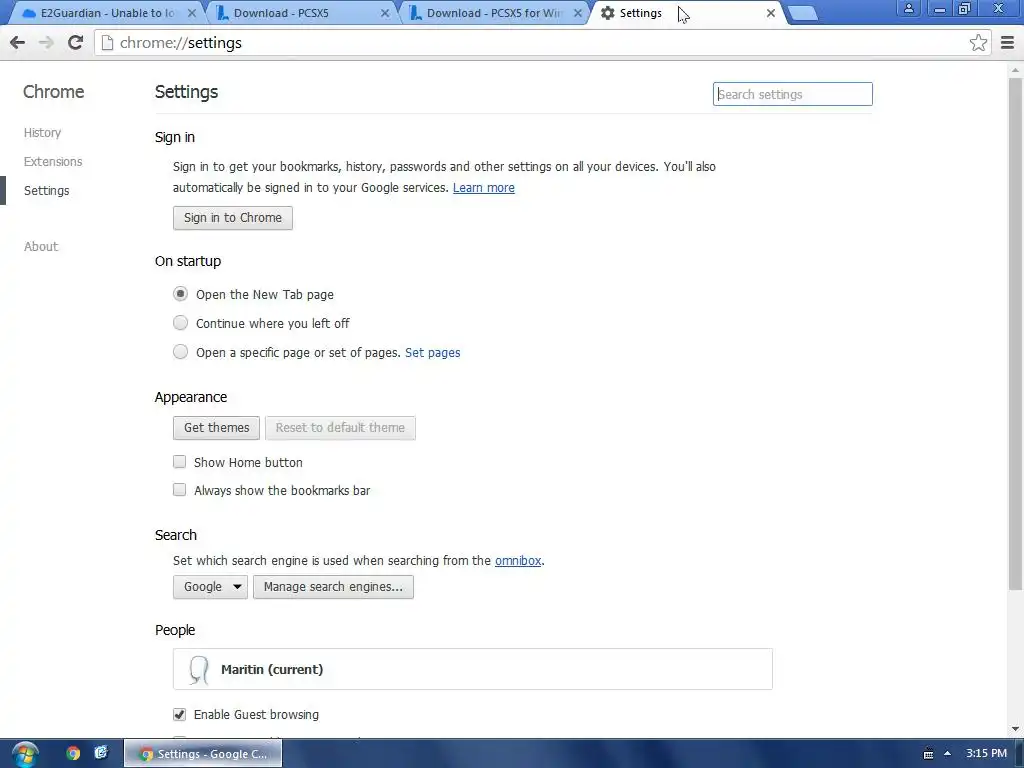Launch Chrome from the taskbar pinned icon

(73, 754)
